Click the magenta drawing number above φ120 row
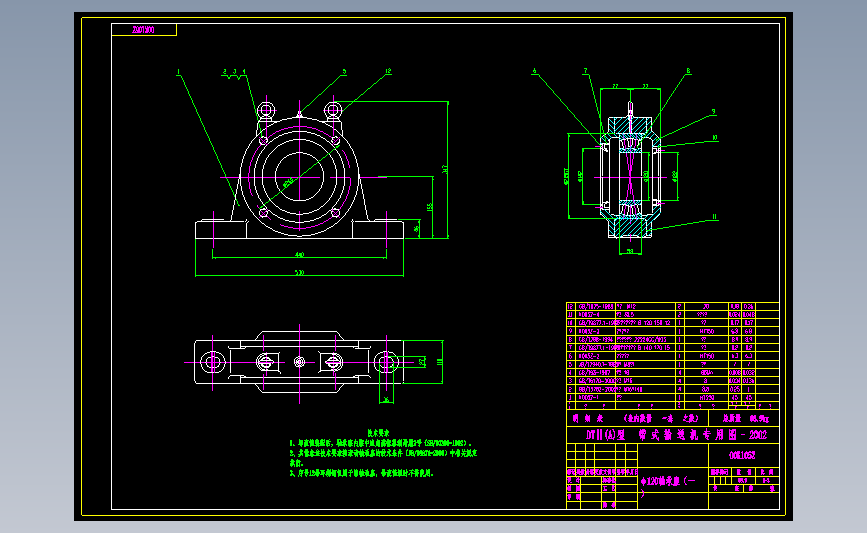 742,456
